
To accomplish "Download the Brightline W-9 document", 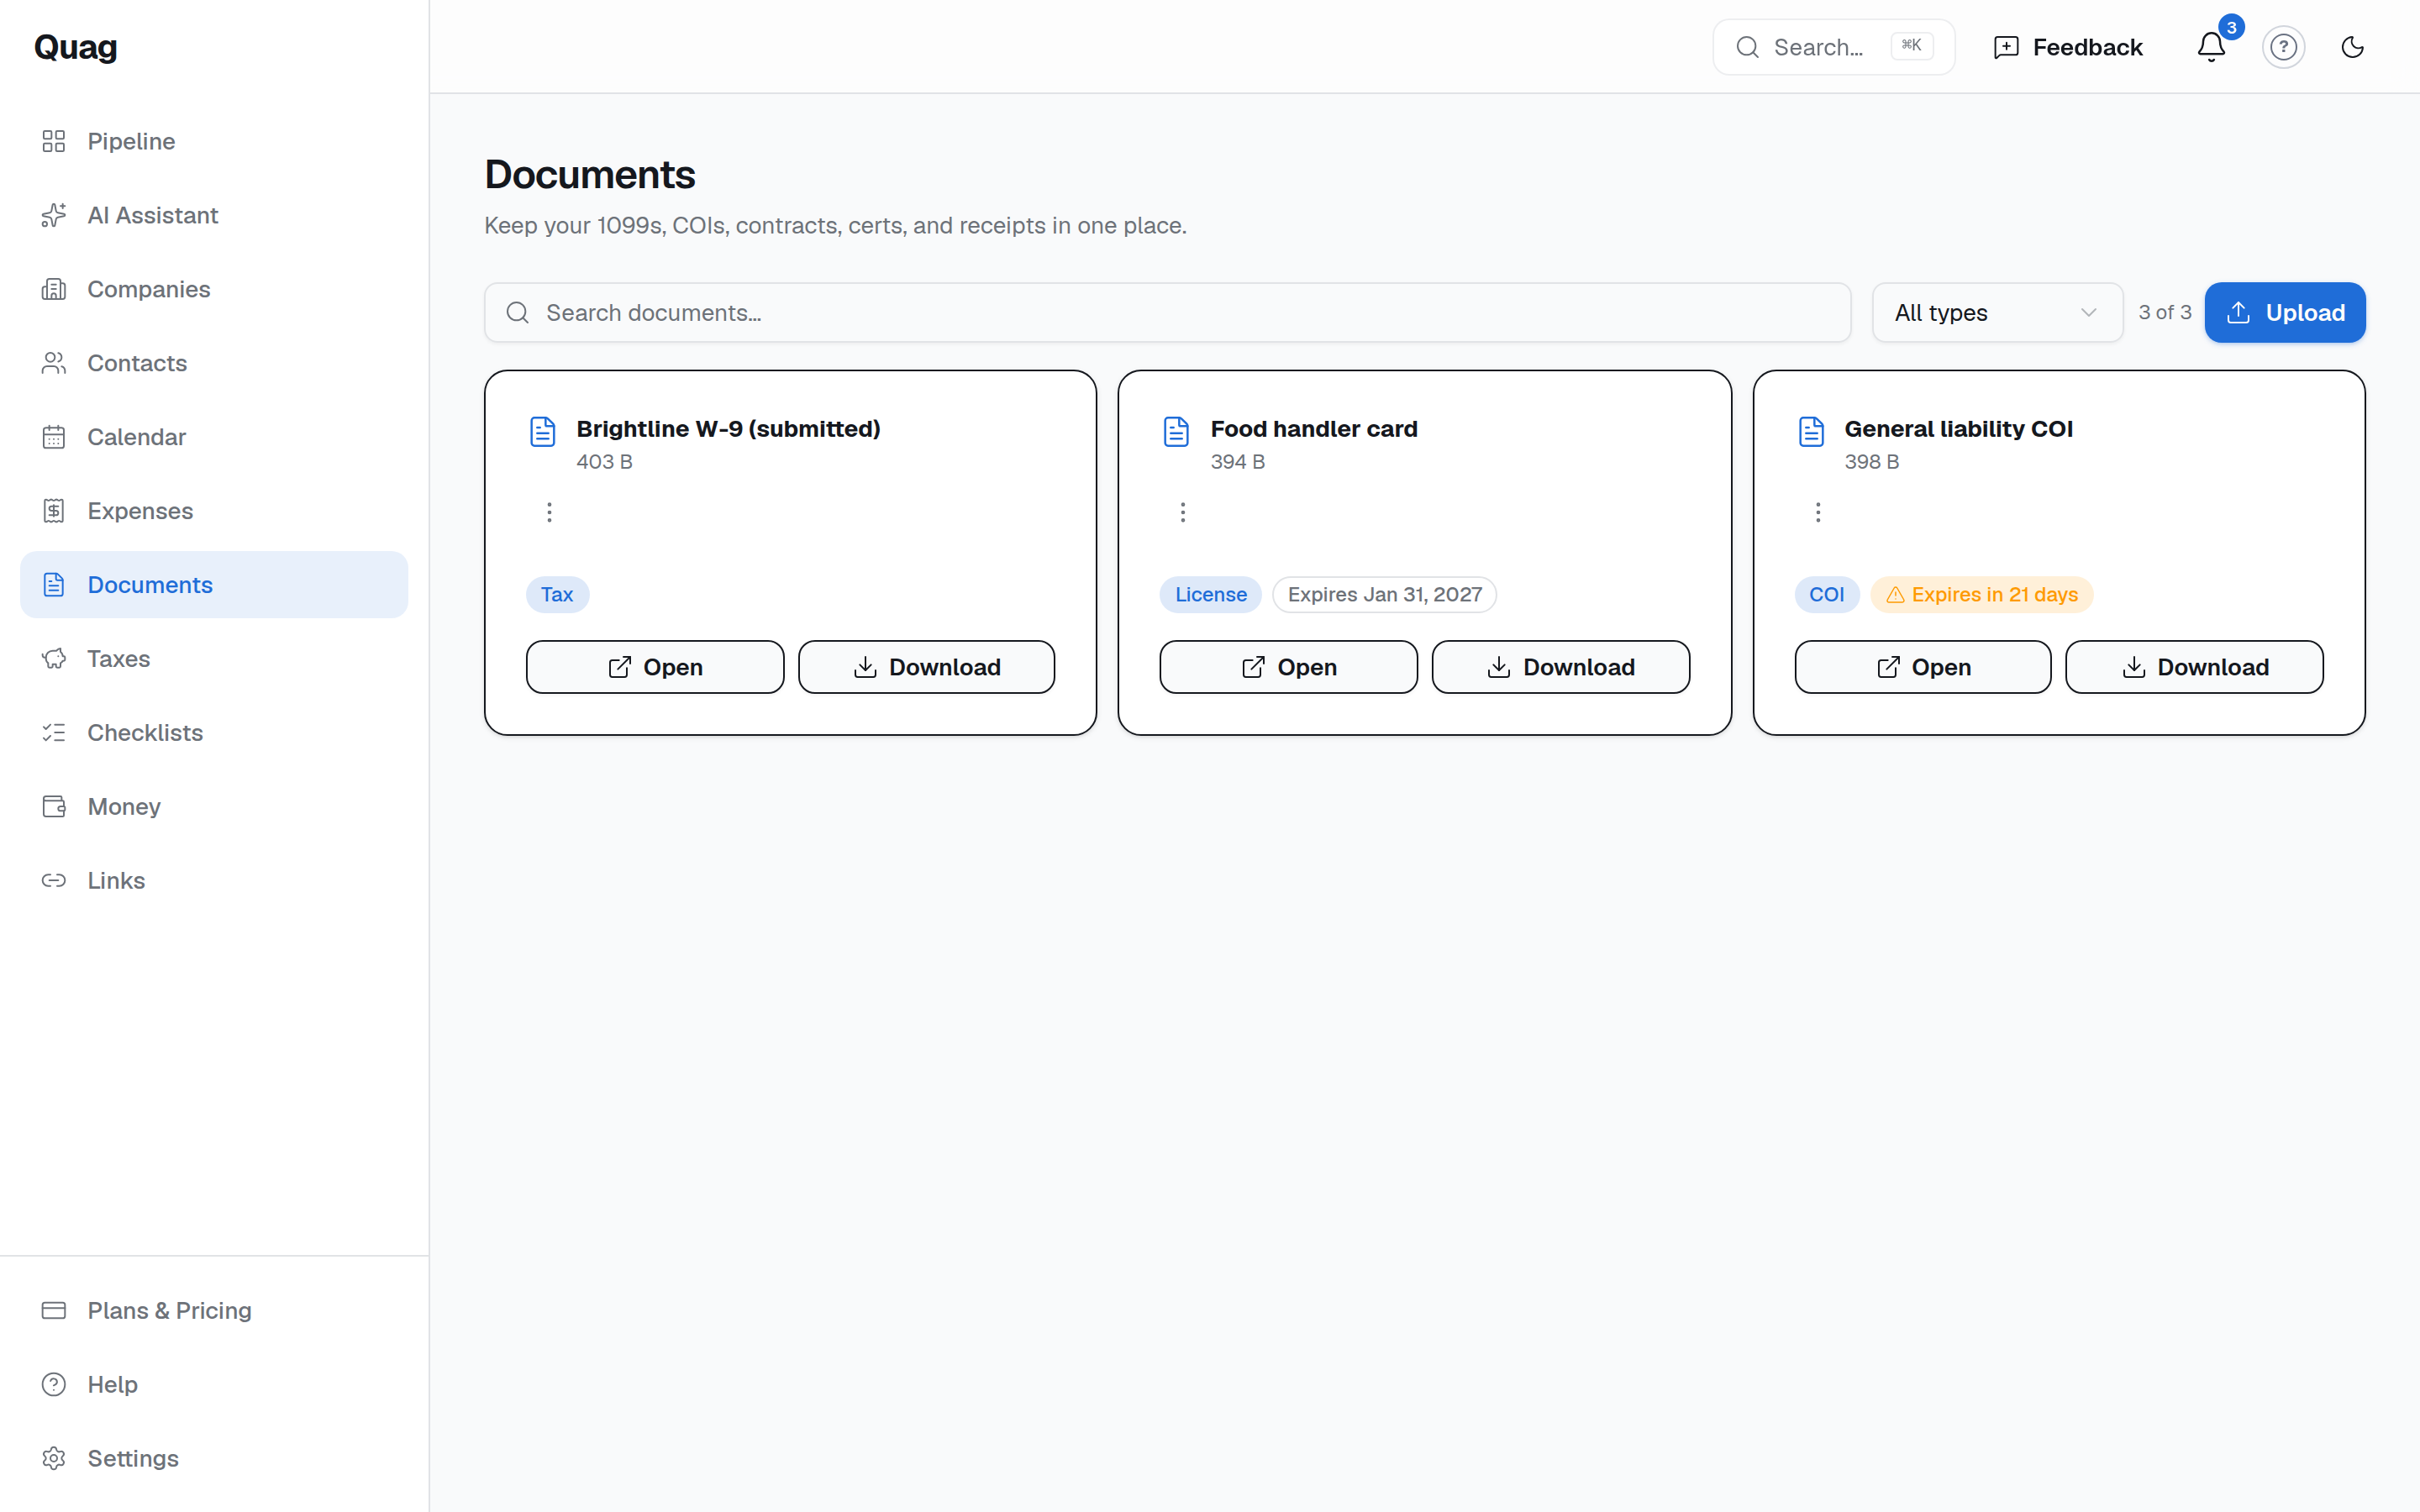I will 927,667.
